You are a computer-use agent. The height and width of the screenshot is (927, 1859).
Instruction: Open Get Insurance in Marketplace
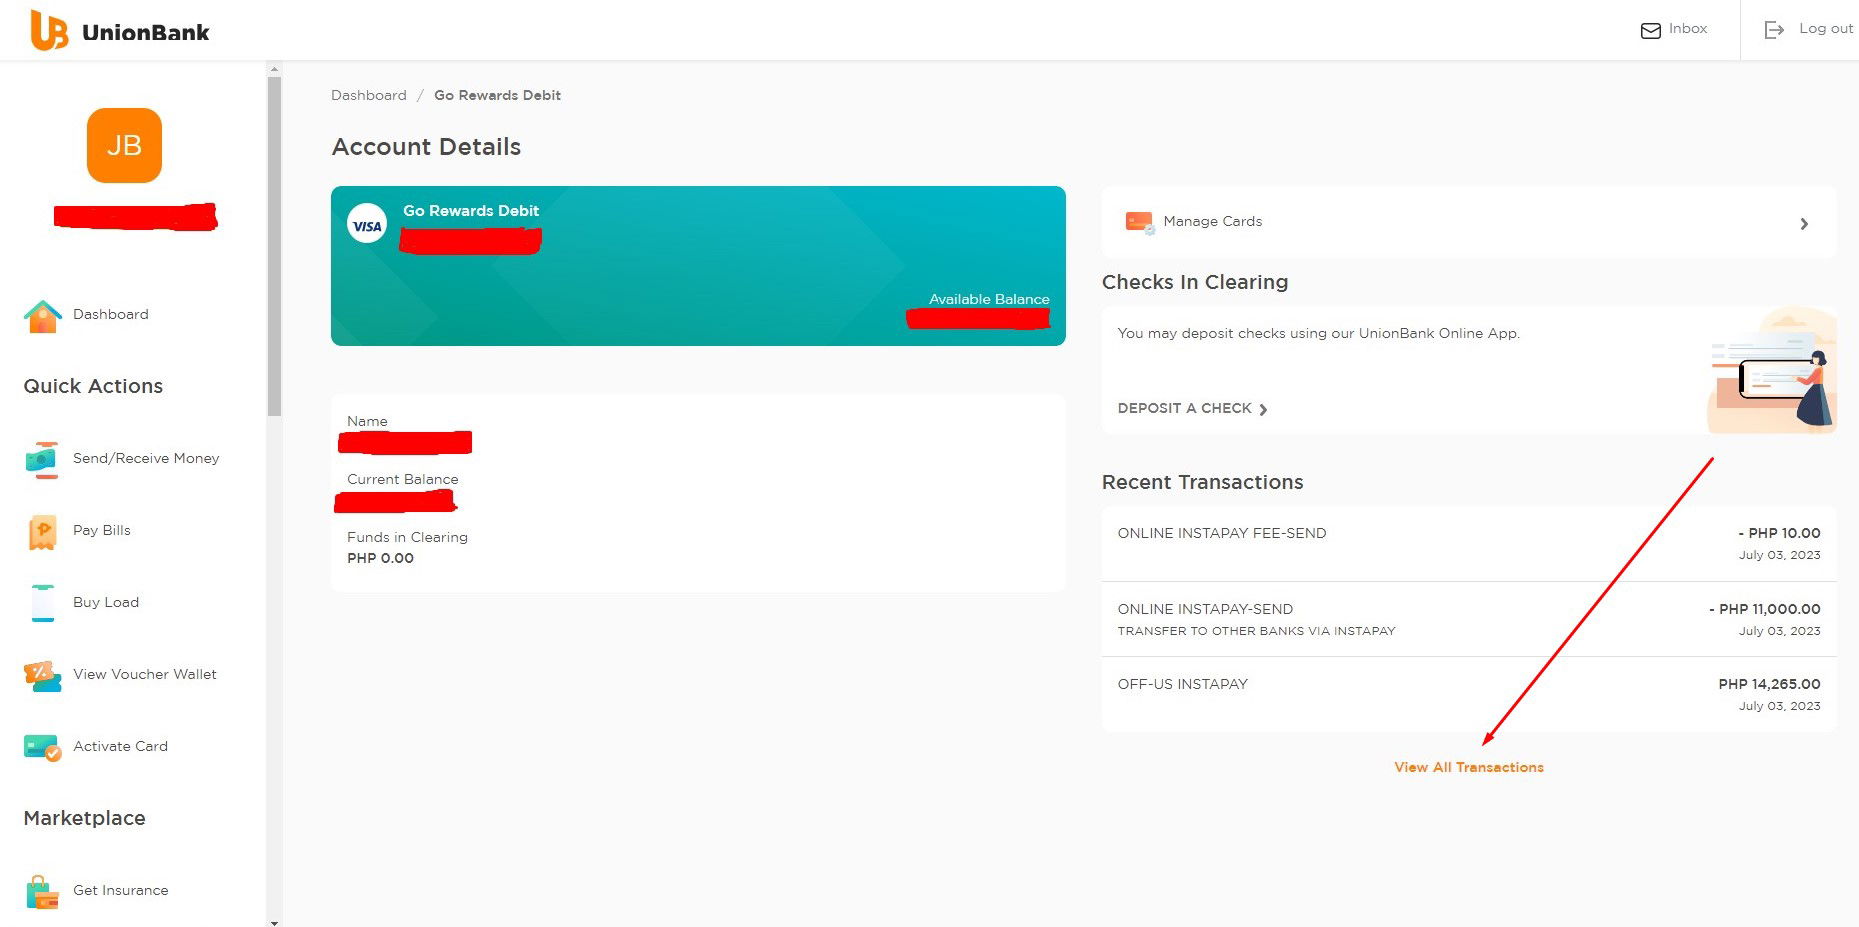[120, 890]
